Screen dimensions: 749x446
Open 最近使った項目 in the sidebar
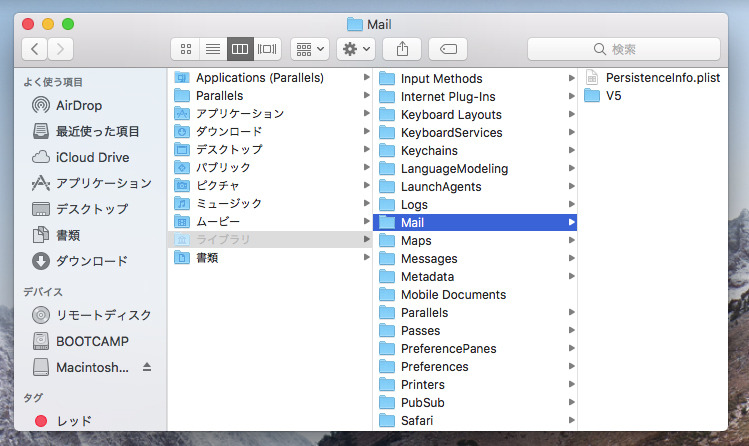pos(91,131)
